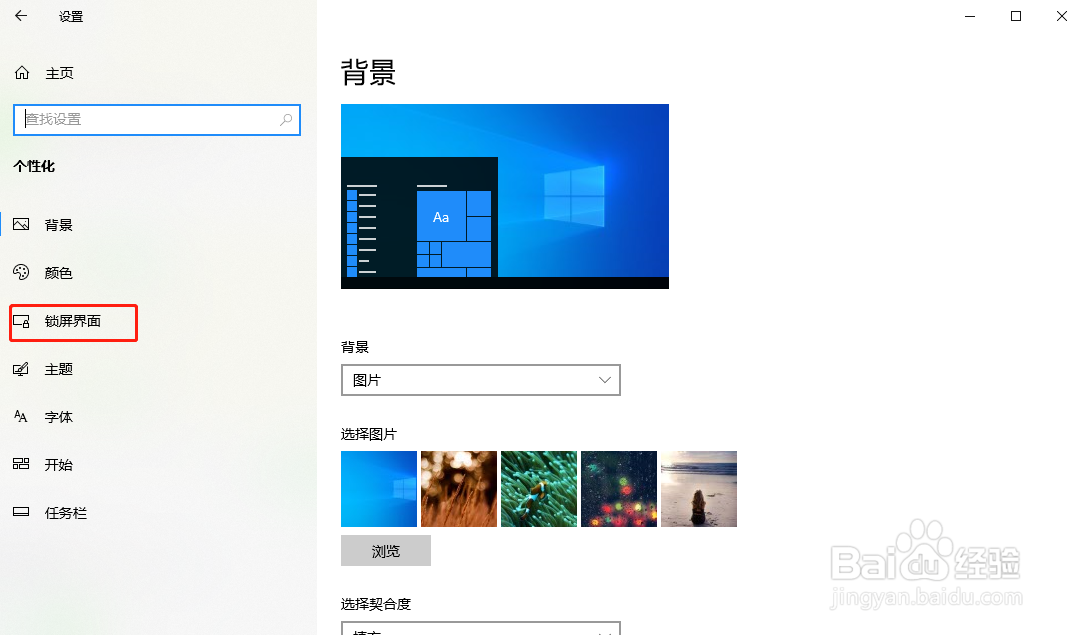Select the golden grass bokeh wallpaper

459,489
